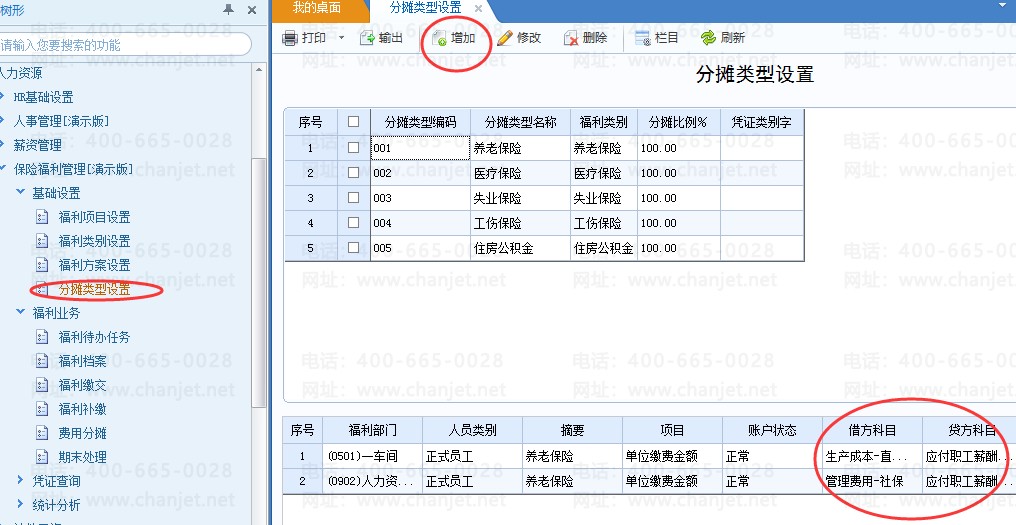
Task: Click the Print (打印) toolbar icon
Action: click(x=290, y=38)
